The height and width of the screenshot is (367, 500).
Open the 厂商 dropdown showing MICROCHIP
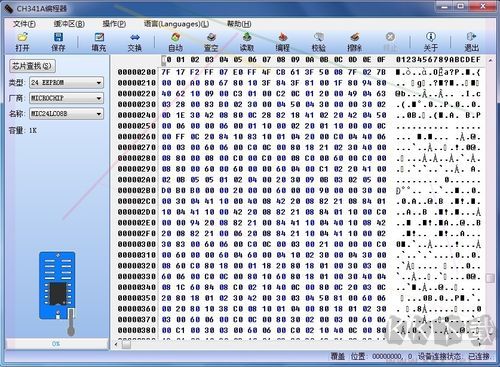(x=66, y=98)
